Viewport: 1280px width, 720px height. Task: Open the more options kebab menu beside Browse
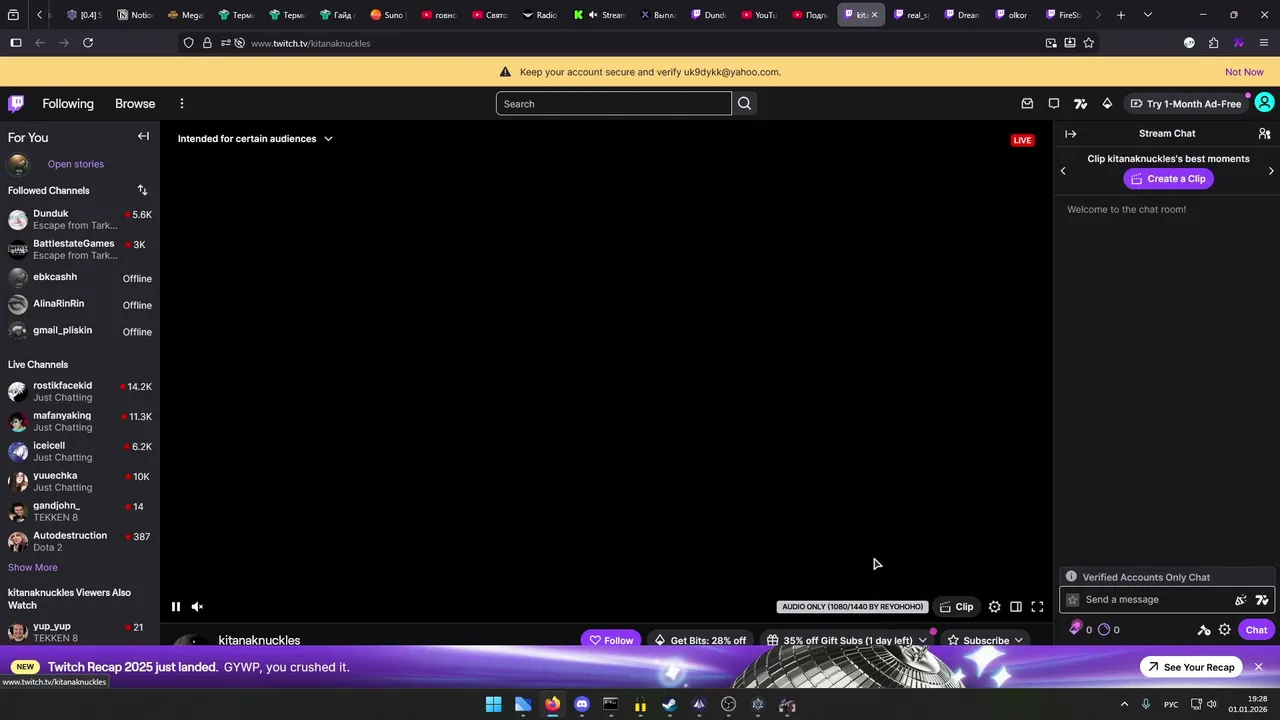coord(182,104)
